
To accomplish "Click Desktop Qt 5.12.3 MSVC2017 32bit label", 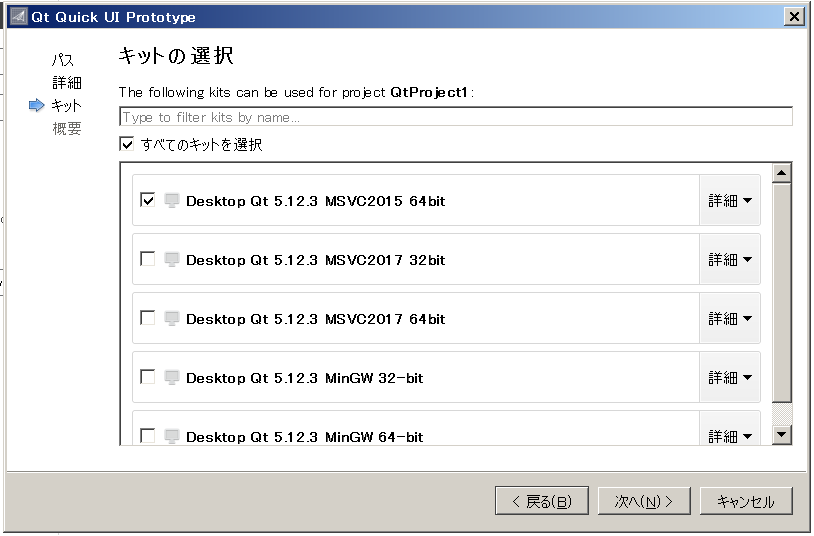I will click(316, 259).
